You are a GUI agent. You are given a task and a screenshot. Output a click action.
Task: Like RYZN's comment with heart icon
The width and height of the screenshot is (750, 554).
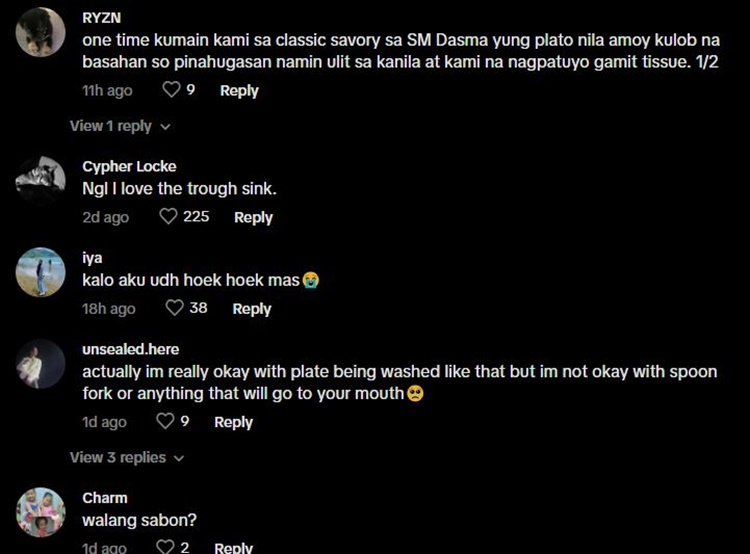pyautogui.click(x=171, y=90)
